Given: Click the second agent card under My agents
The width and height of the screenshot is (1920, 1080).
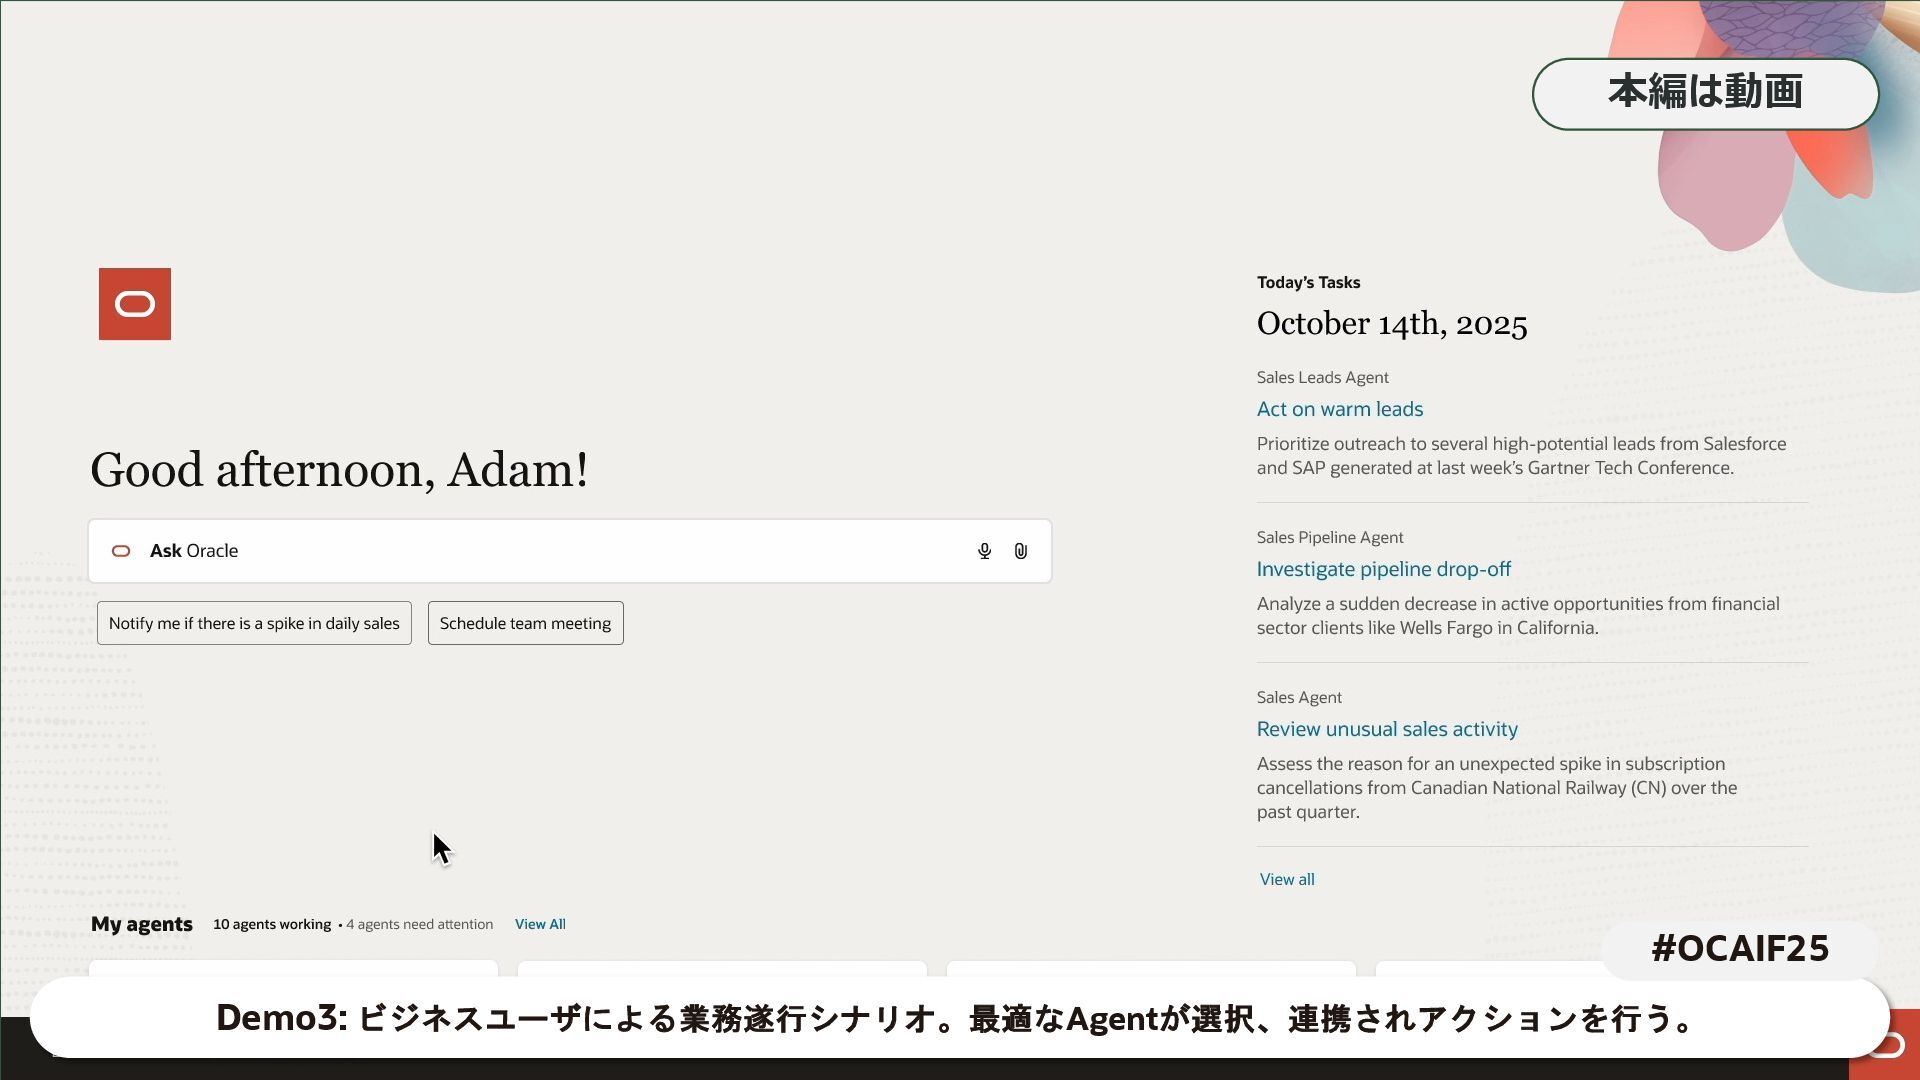Looking at the screenshot, I should point(722,968).
